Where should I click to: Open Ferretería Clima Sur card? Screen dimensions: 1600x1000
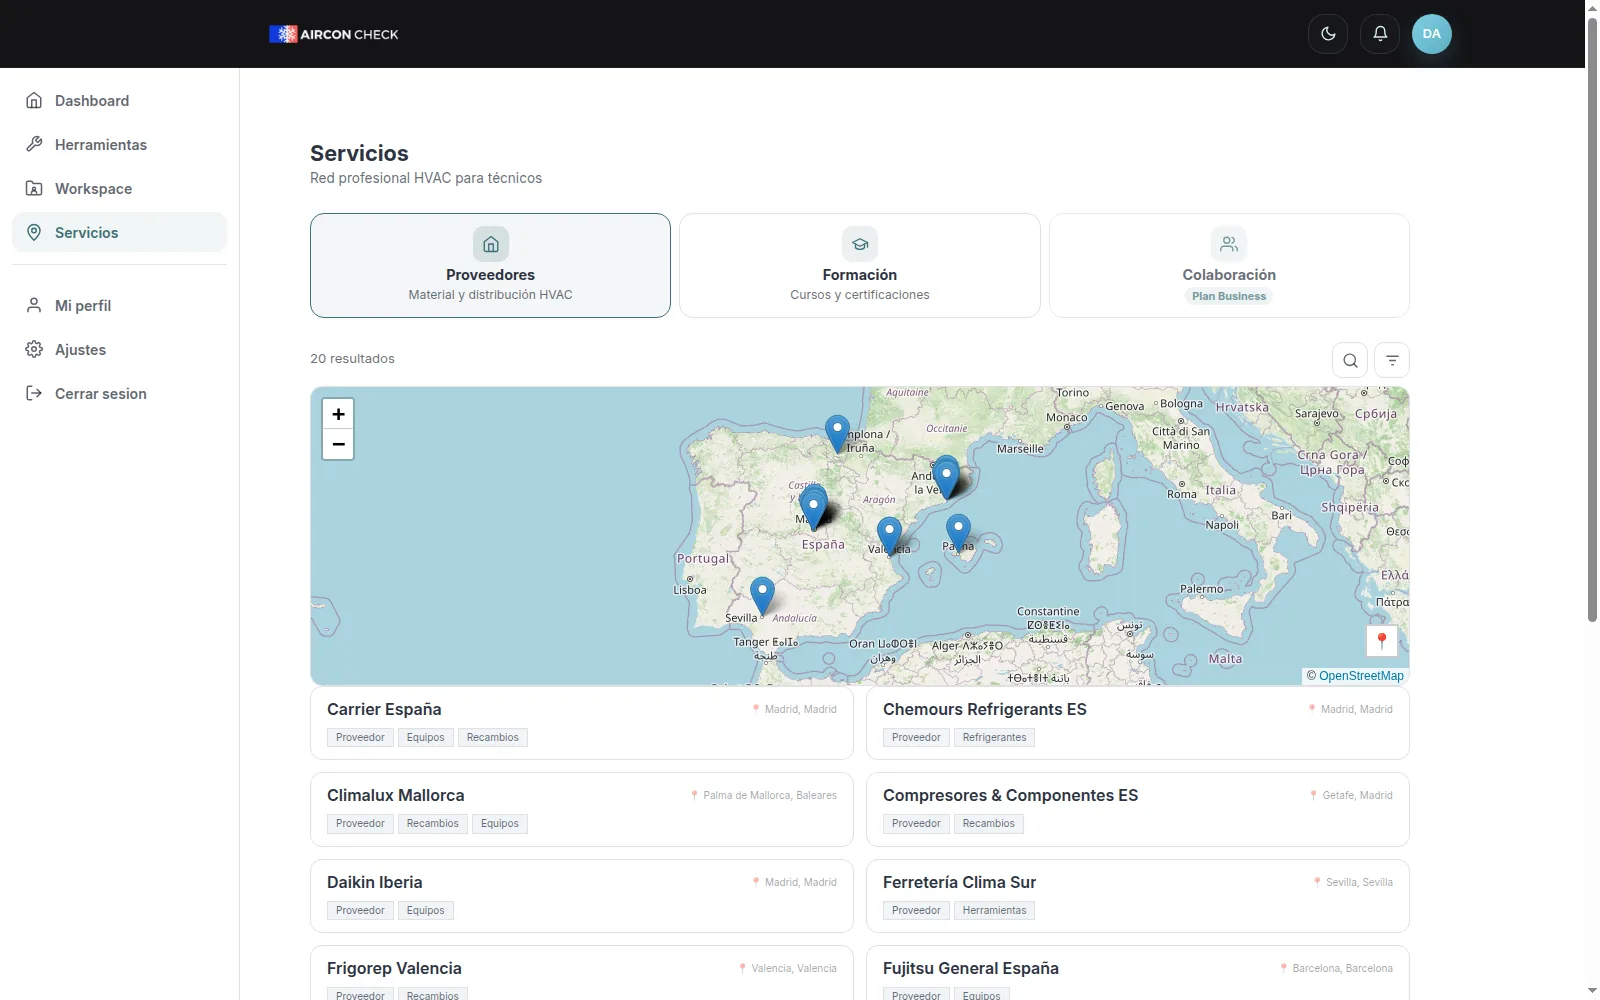click(1138, 896)
